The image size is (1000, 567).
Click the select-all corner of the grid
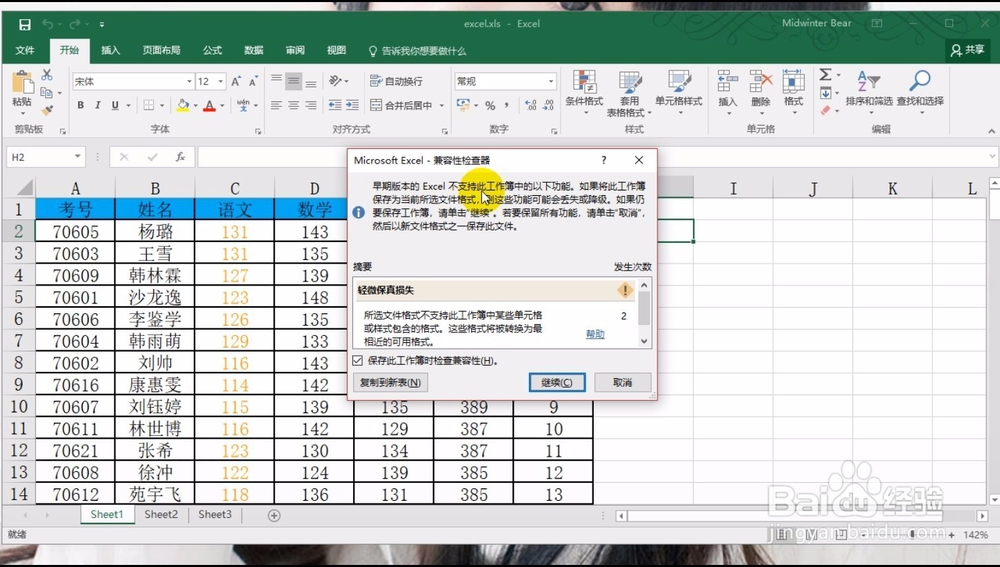[x=24, y=188]
